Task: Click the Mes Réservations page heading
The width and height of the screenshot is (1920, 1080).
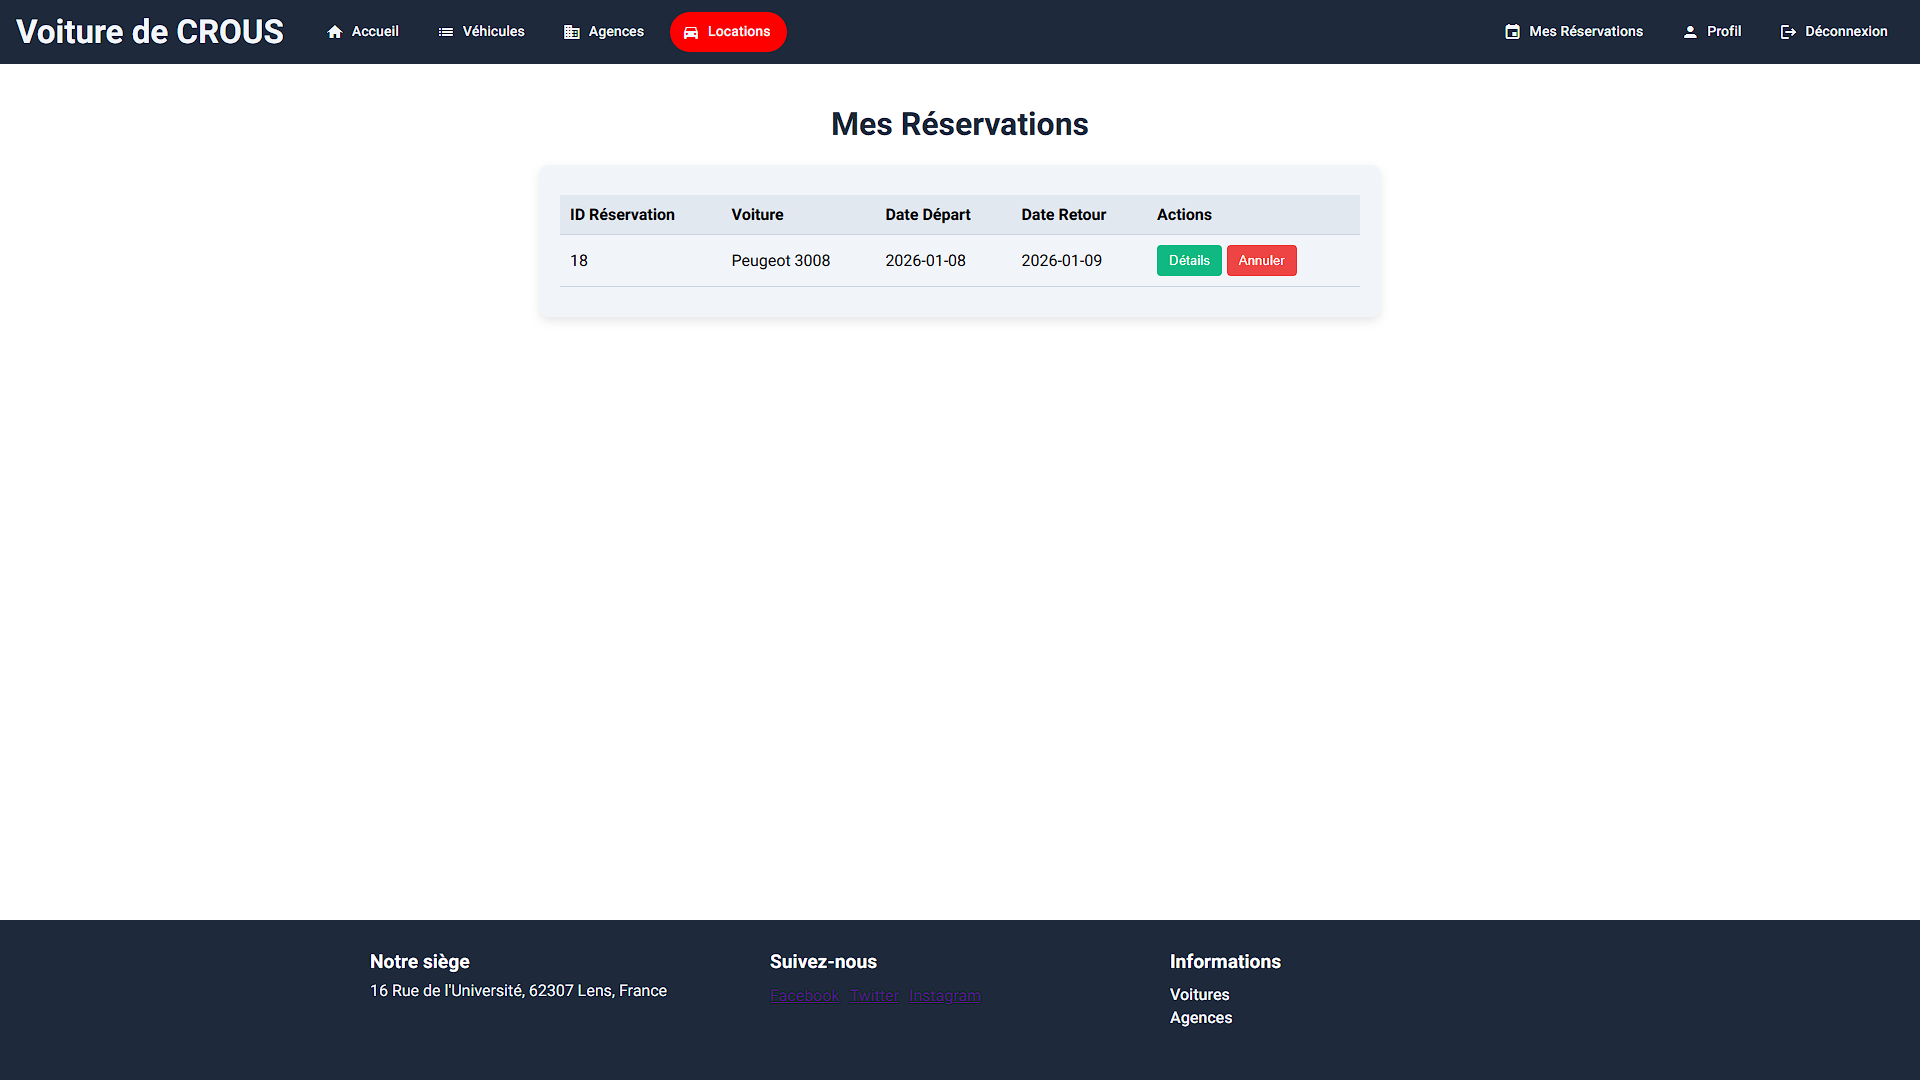Action: (960, 124)
